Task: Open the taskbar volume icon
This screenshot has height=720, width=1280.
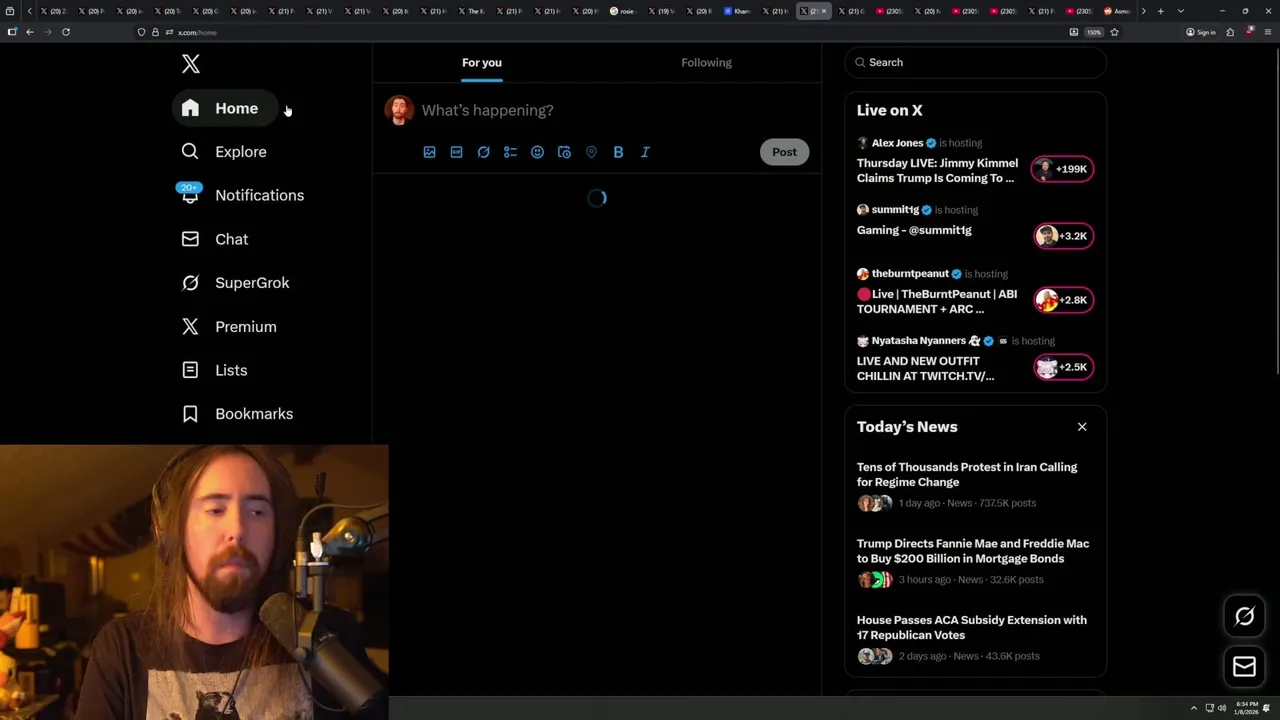Action: point(1221,708)
